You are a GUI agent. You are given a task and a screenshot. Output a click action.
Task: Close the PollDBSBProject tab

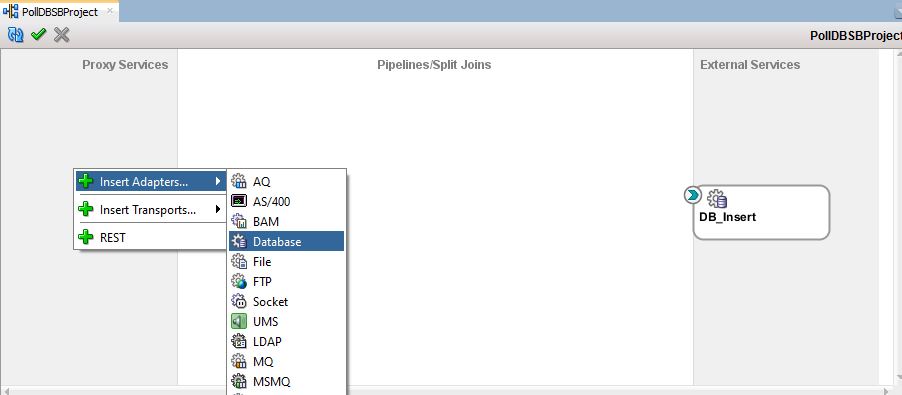(110, 11)
